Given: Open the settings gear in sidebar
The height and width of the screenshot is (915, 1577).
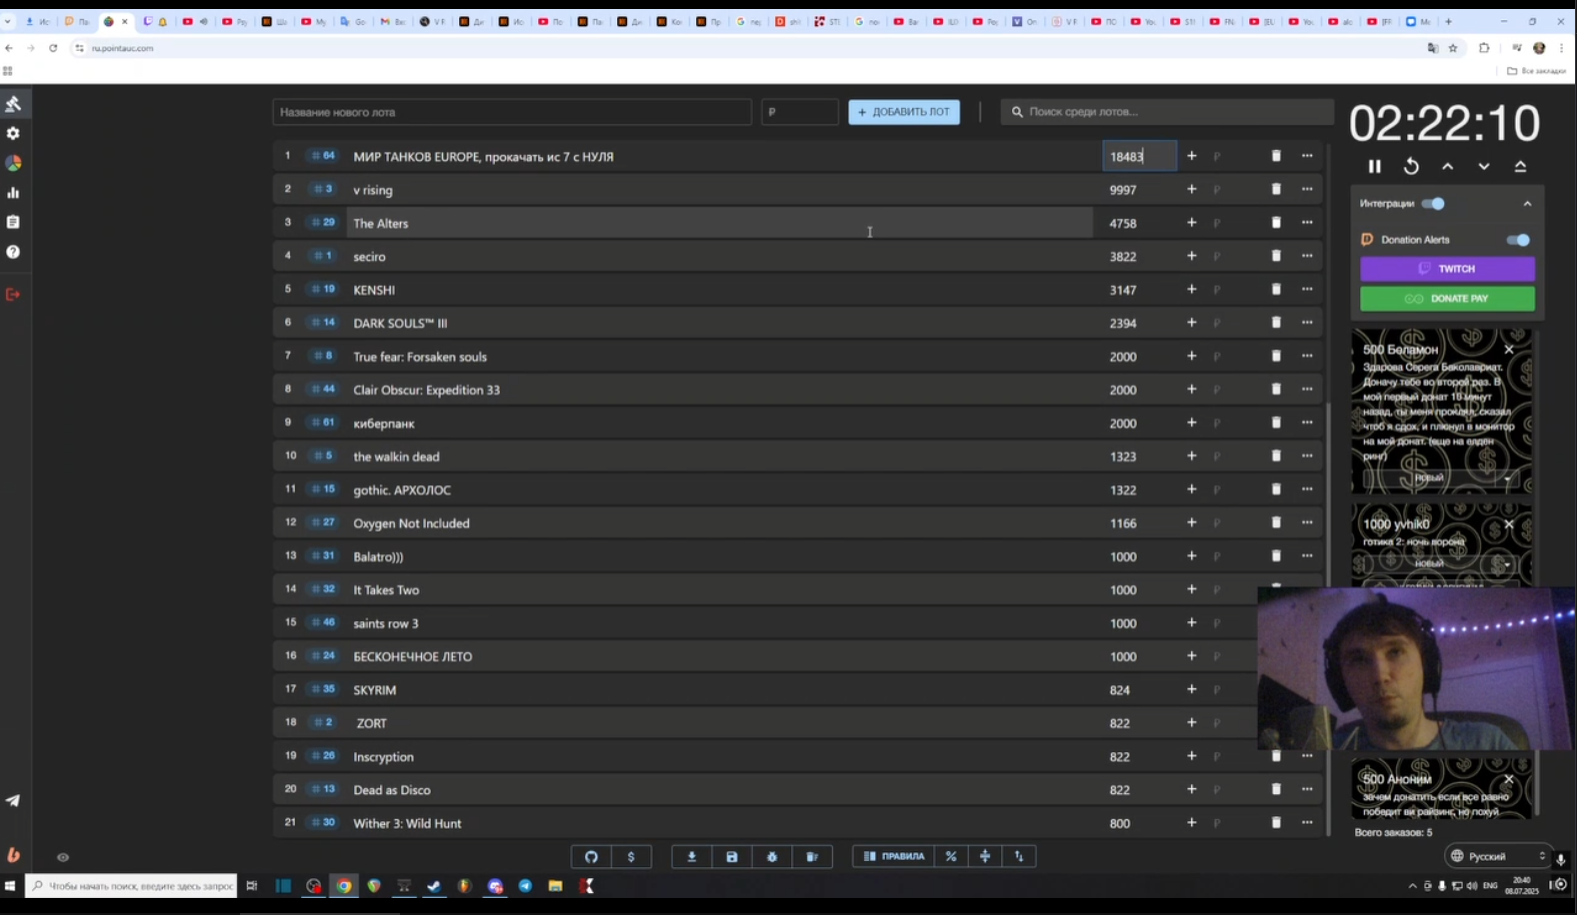Looking at the screenshot, I should click(x=13, y=133).
